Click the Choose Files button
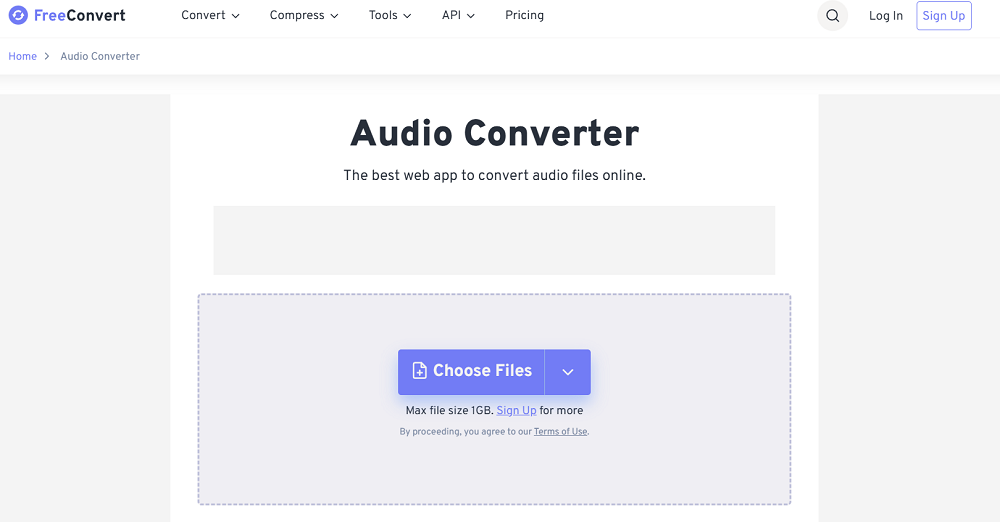This screenshot has height=522, width=1000. [471, 371]
